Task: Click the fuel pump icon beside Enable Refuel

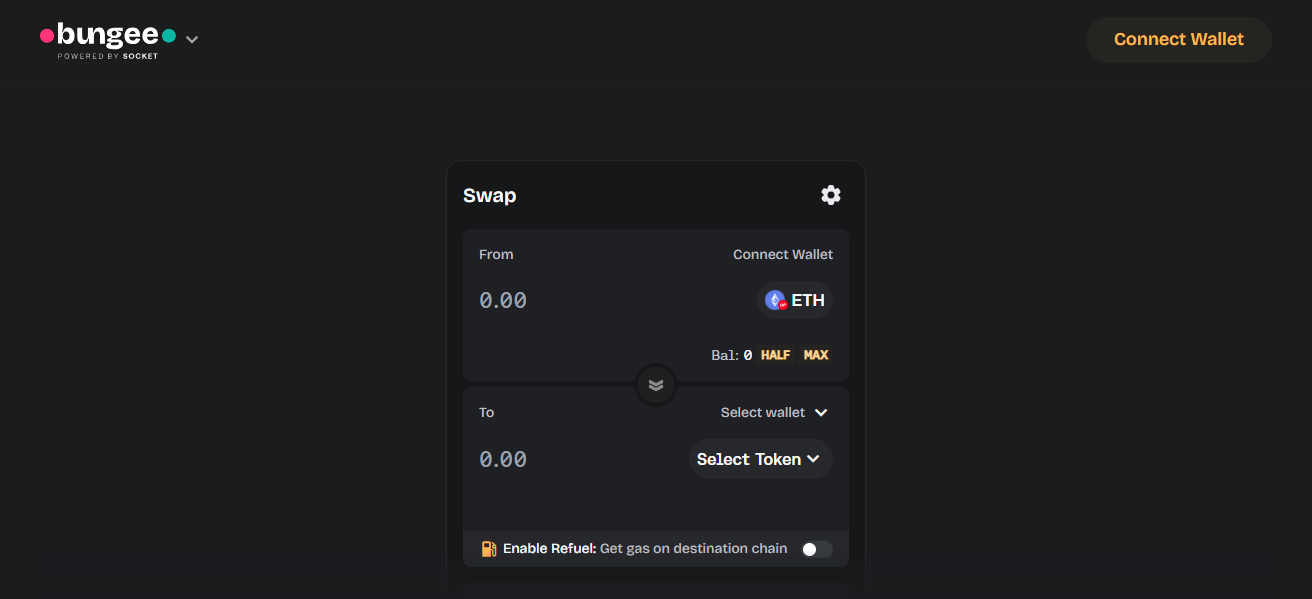Action: click(x=488, y=548)
